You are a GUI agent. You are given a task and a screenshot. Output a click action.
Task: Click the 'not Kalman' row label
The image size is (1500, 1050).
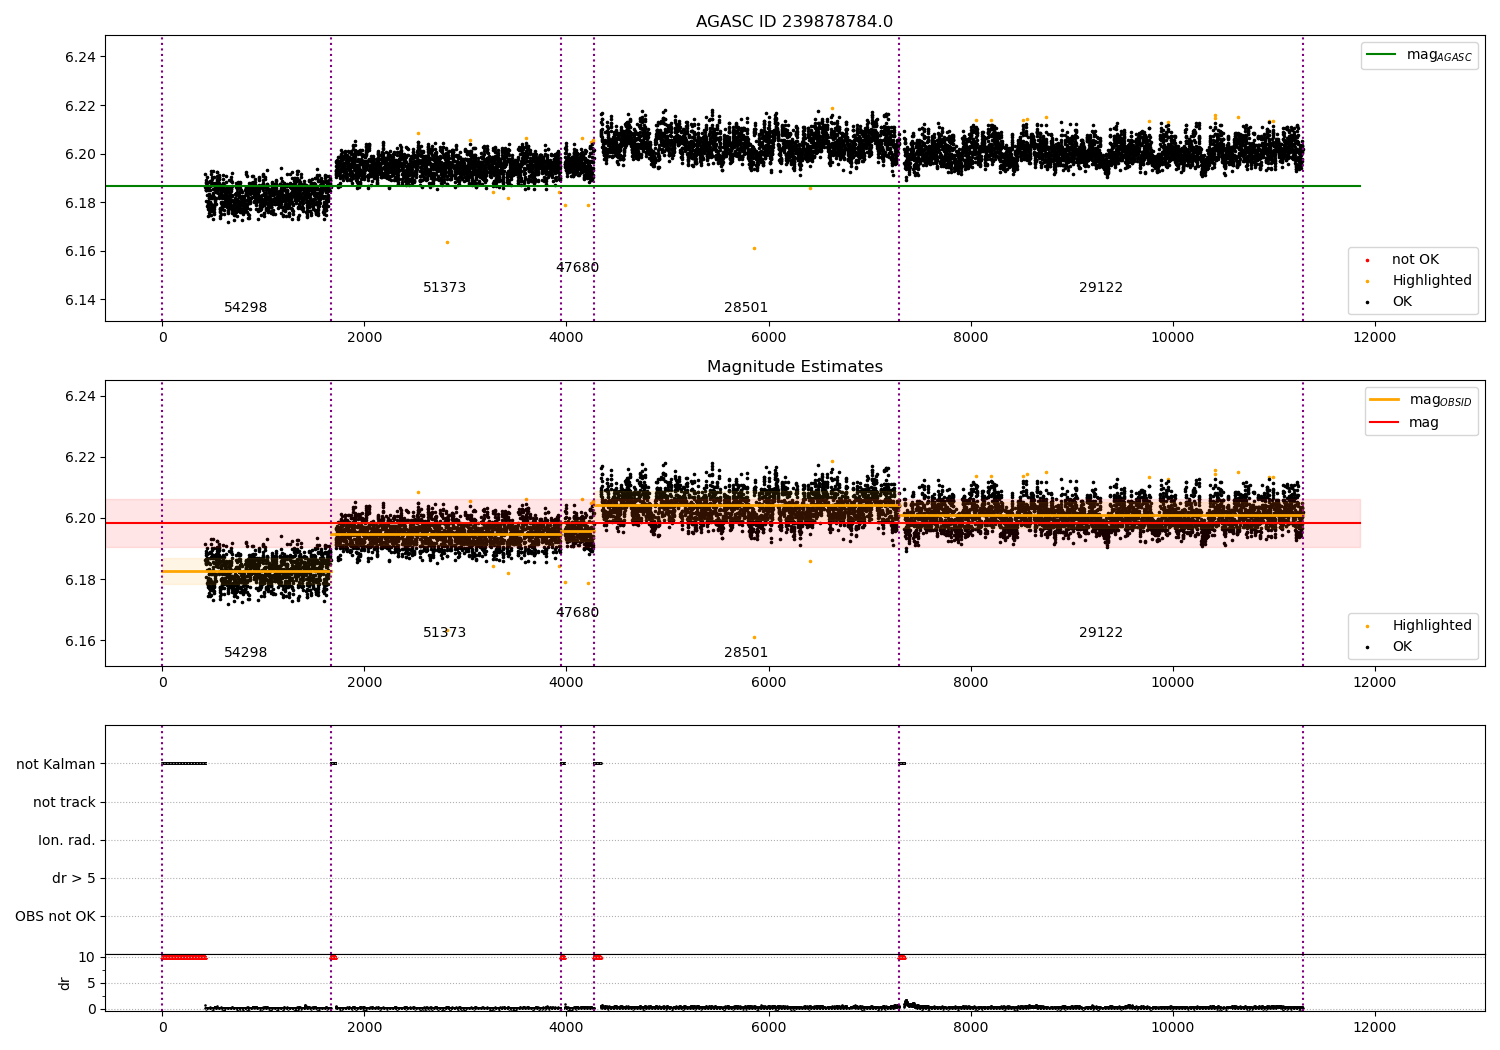pyautogui.click(x=56, y=765)
